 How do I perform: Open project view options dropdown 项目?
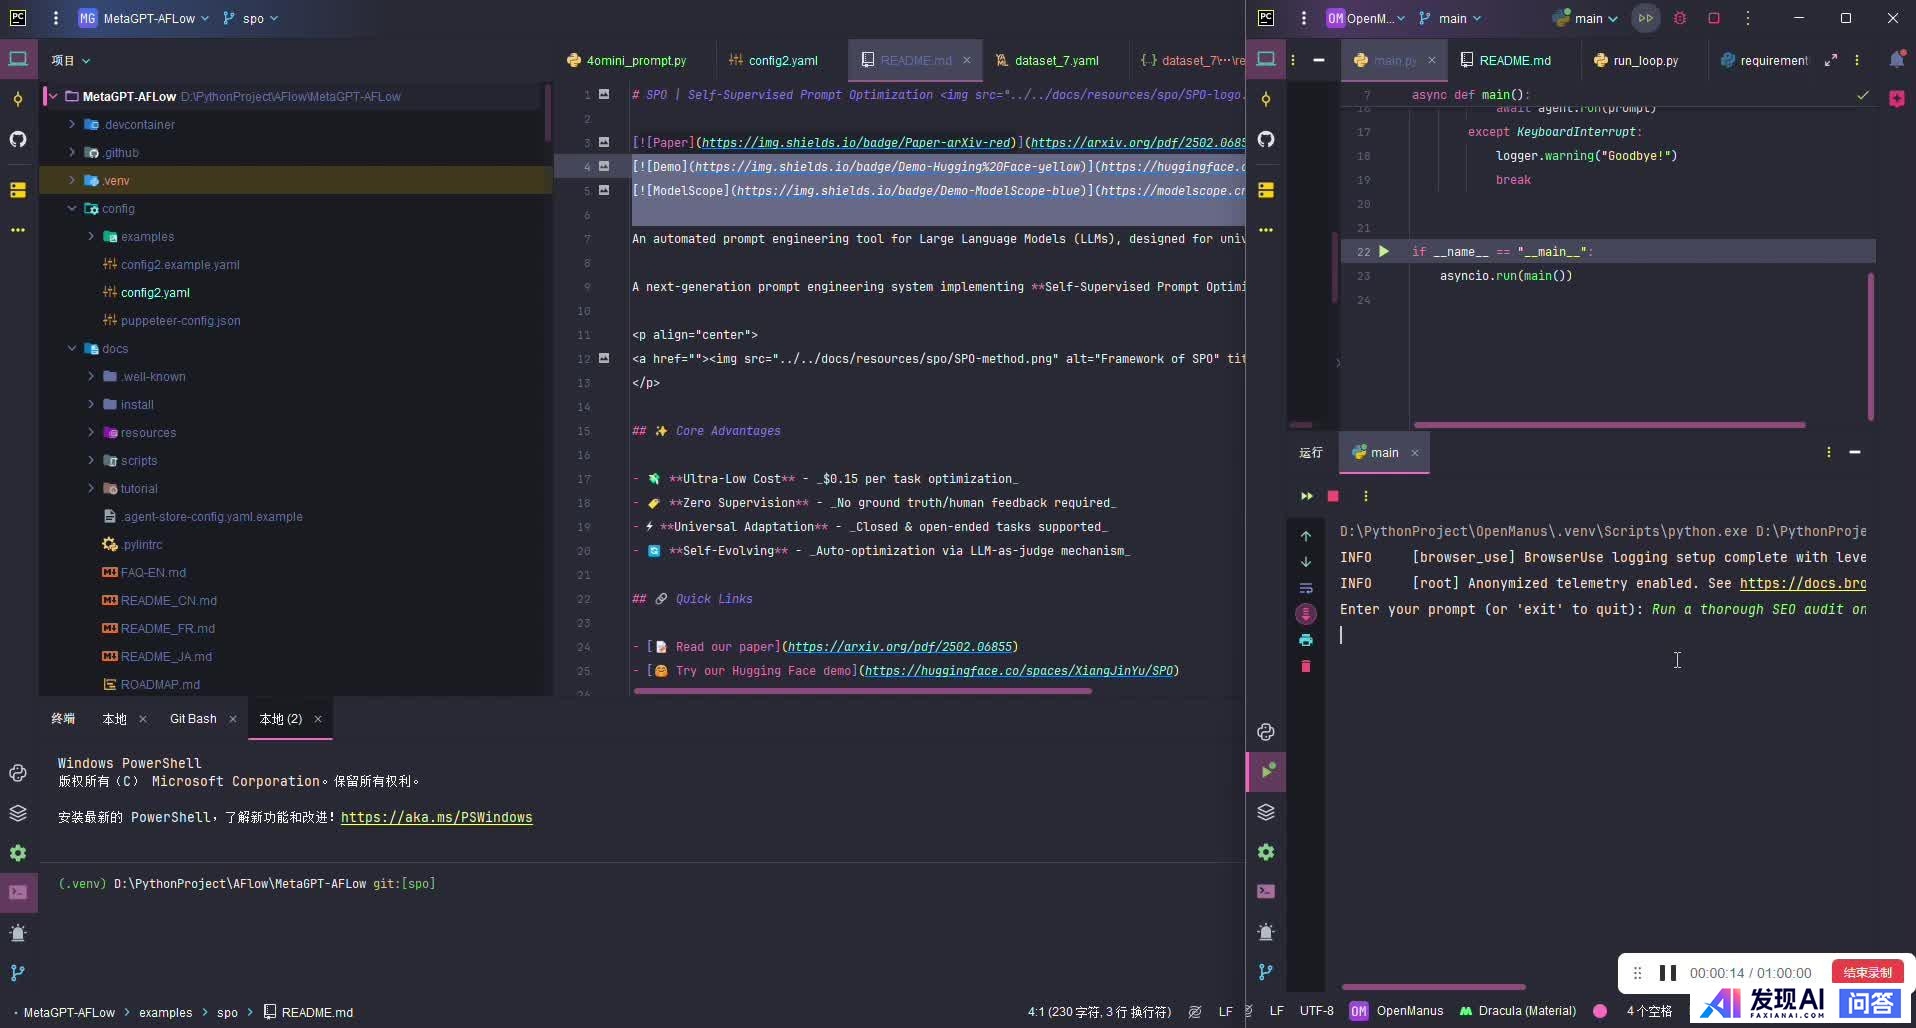[71, 60]
